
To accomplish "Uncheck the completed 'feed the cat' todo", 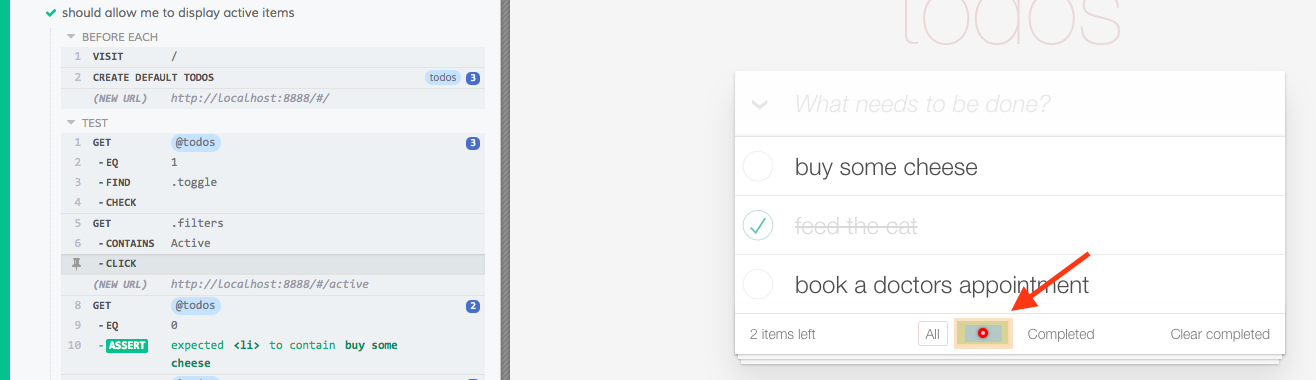I will pos(759,226).
